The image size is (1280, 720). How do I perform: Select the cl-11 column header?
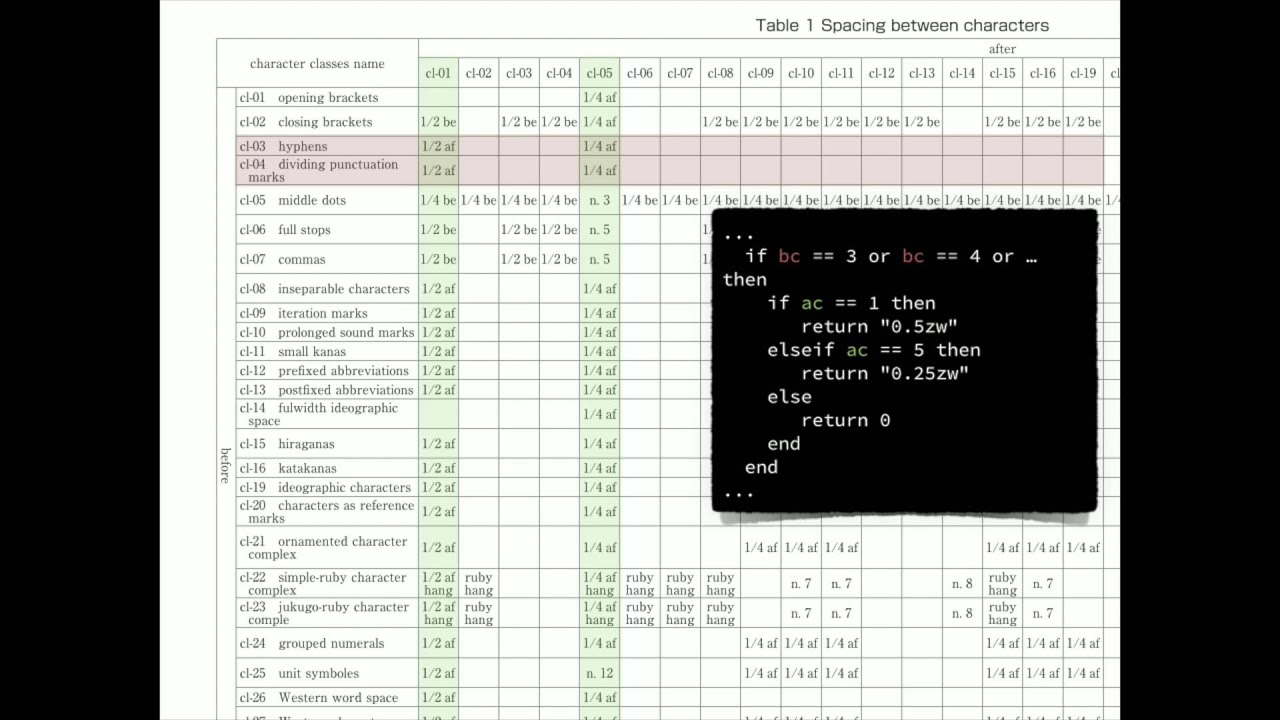(841, 73)
